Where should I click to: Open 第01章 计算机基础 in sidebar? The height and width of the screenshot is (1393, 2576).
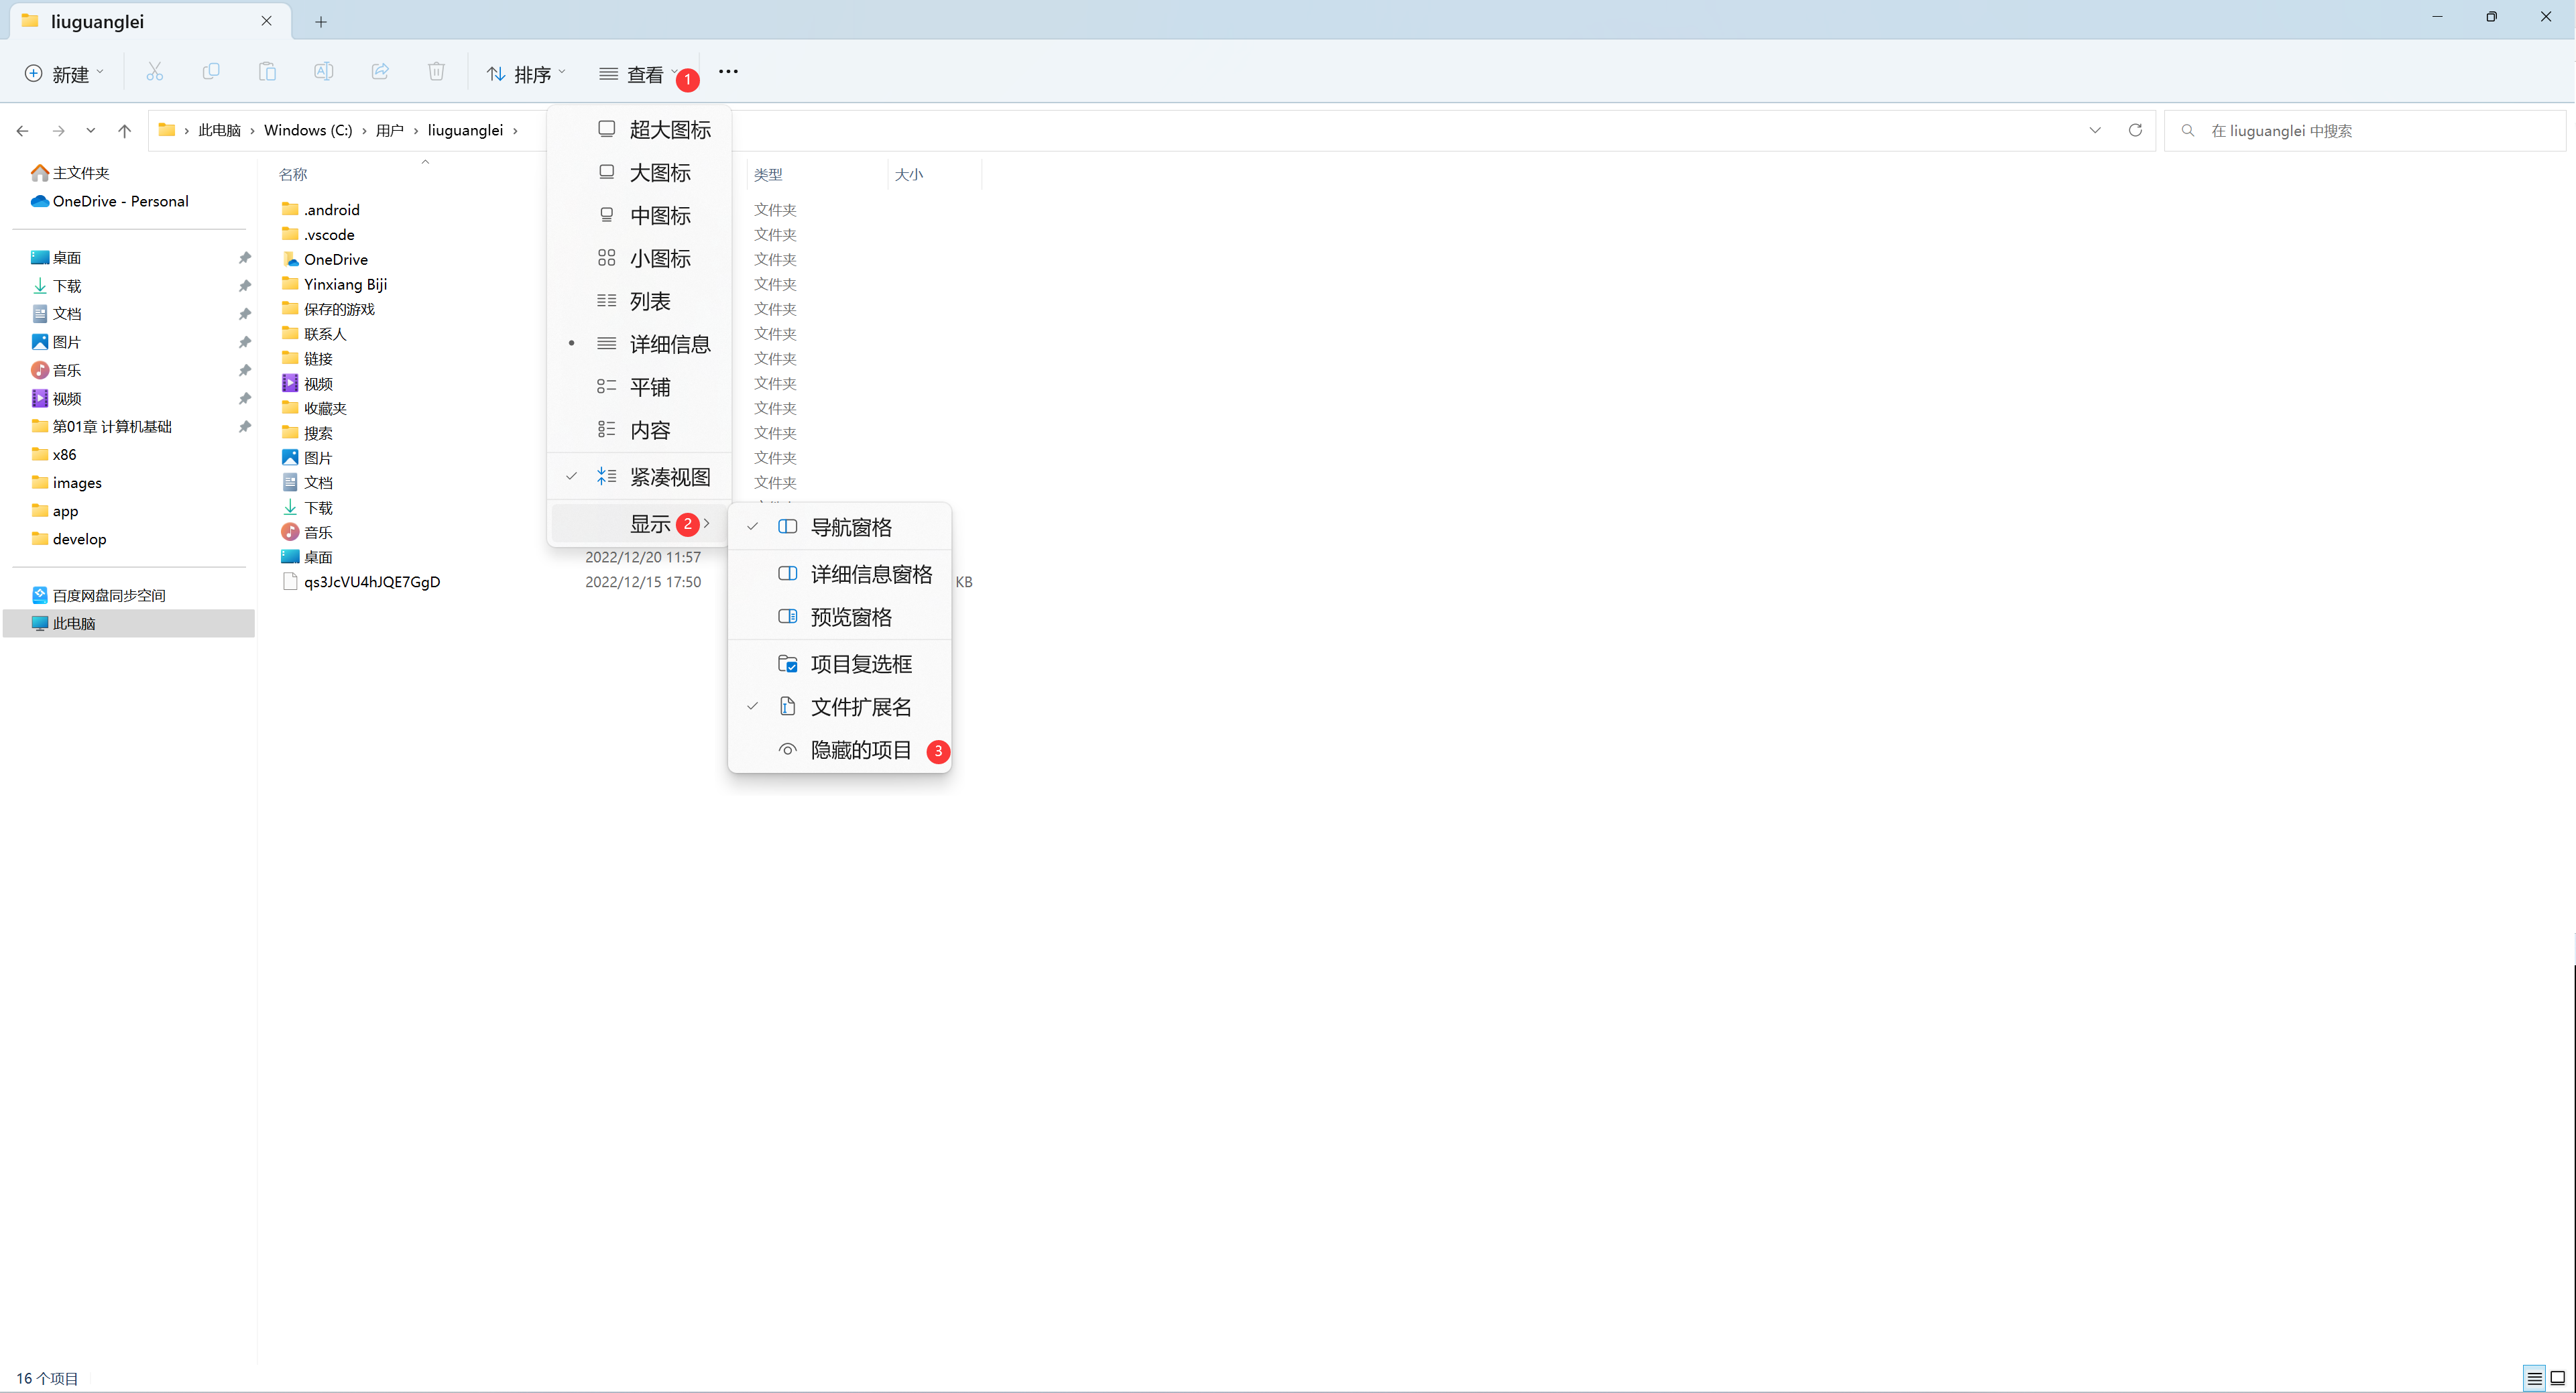pos(102,427)
